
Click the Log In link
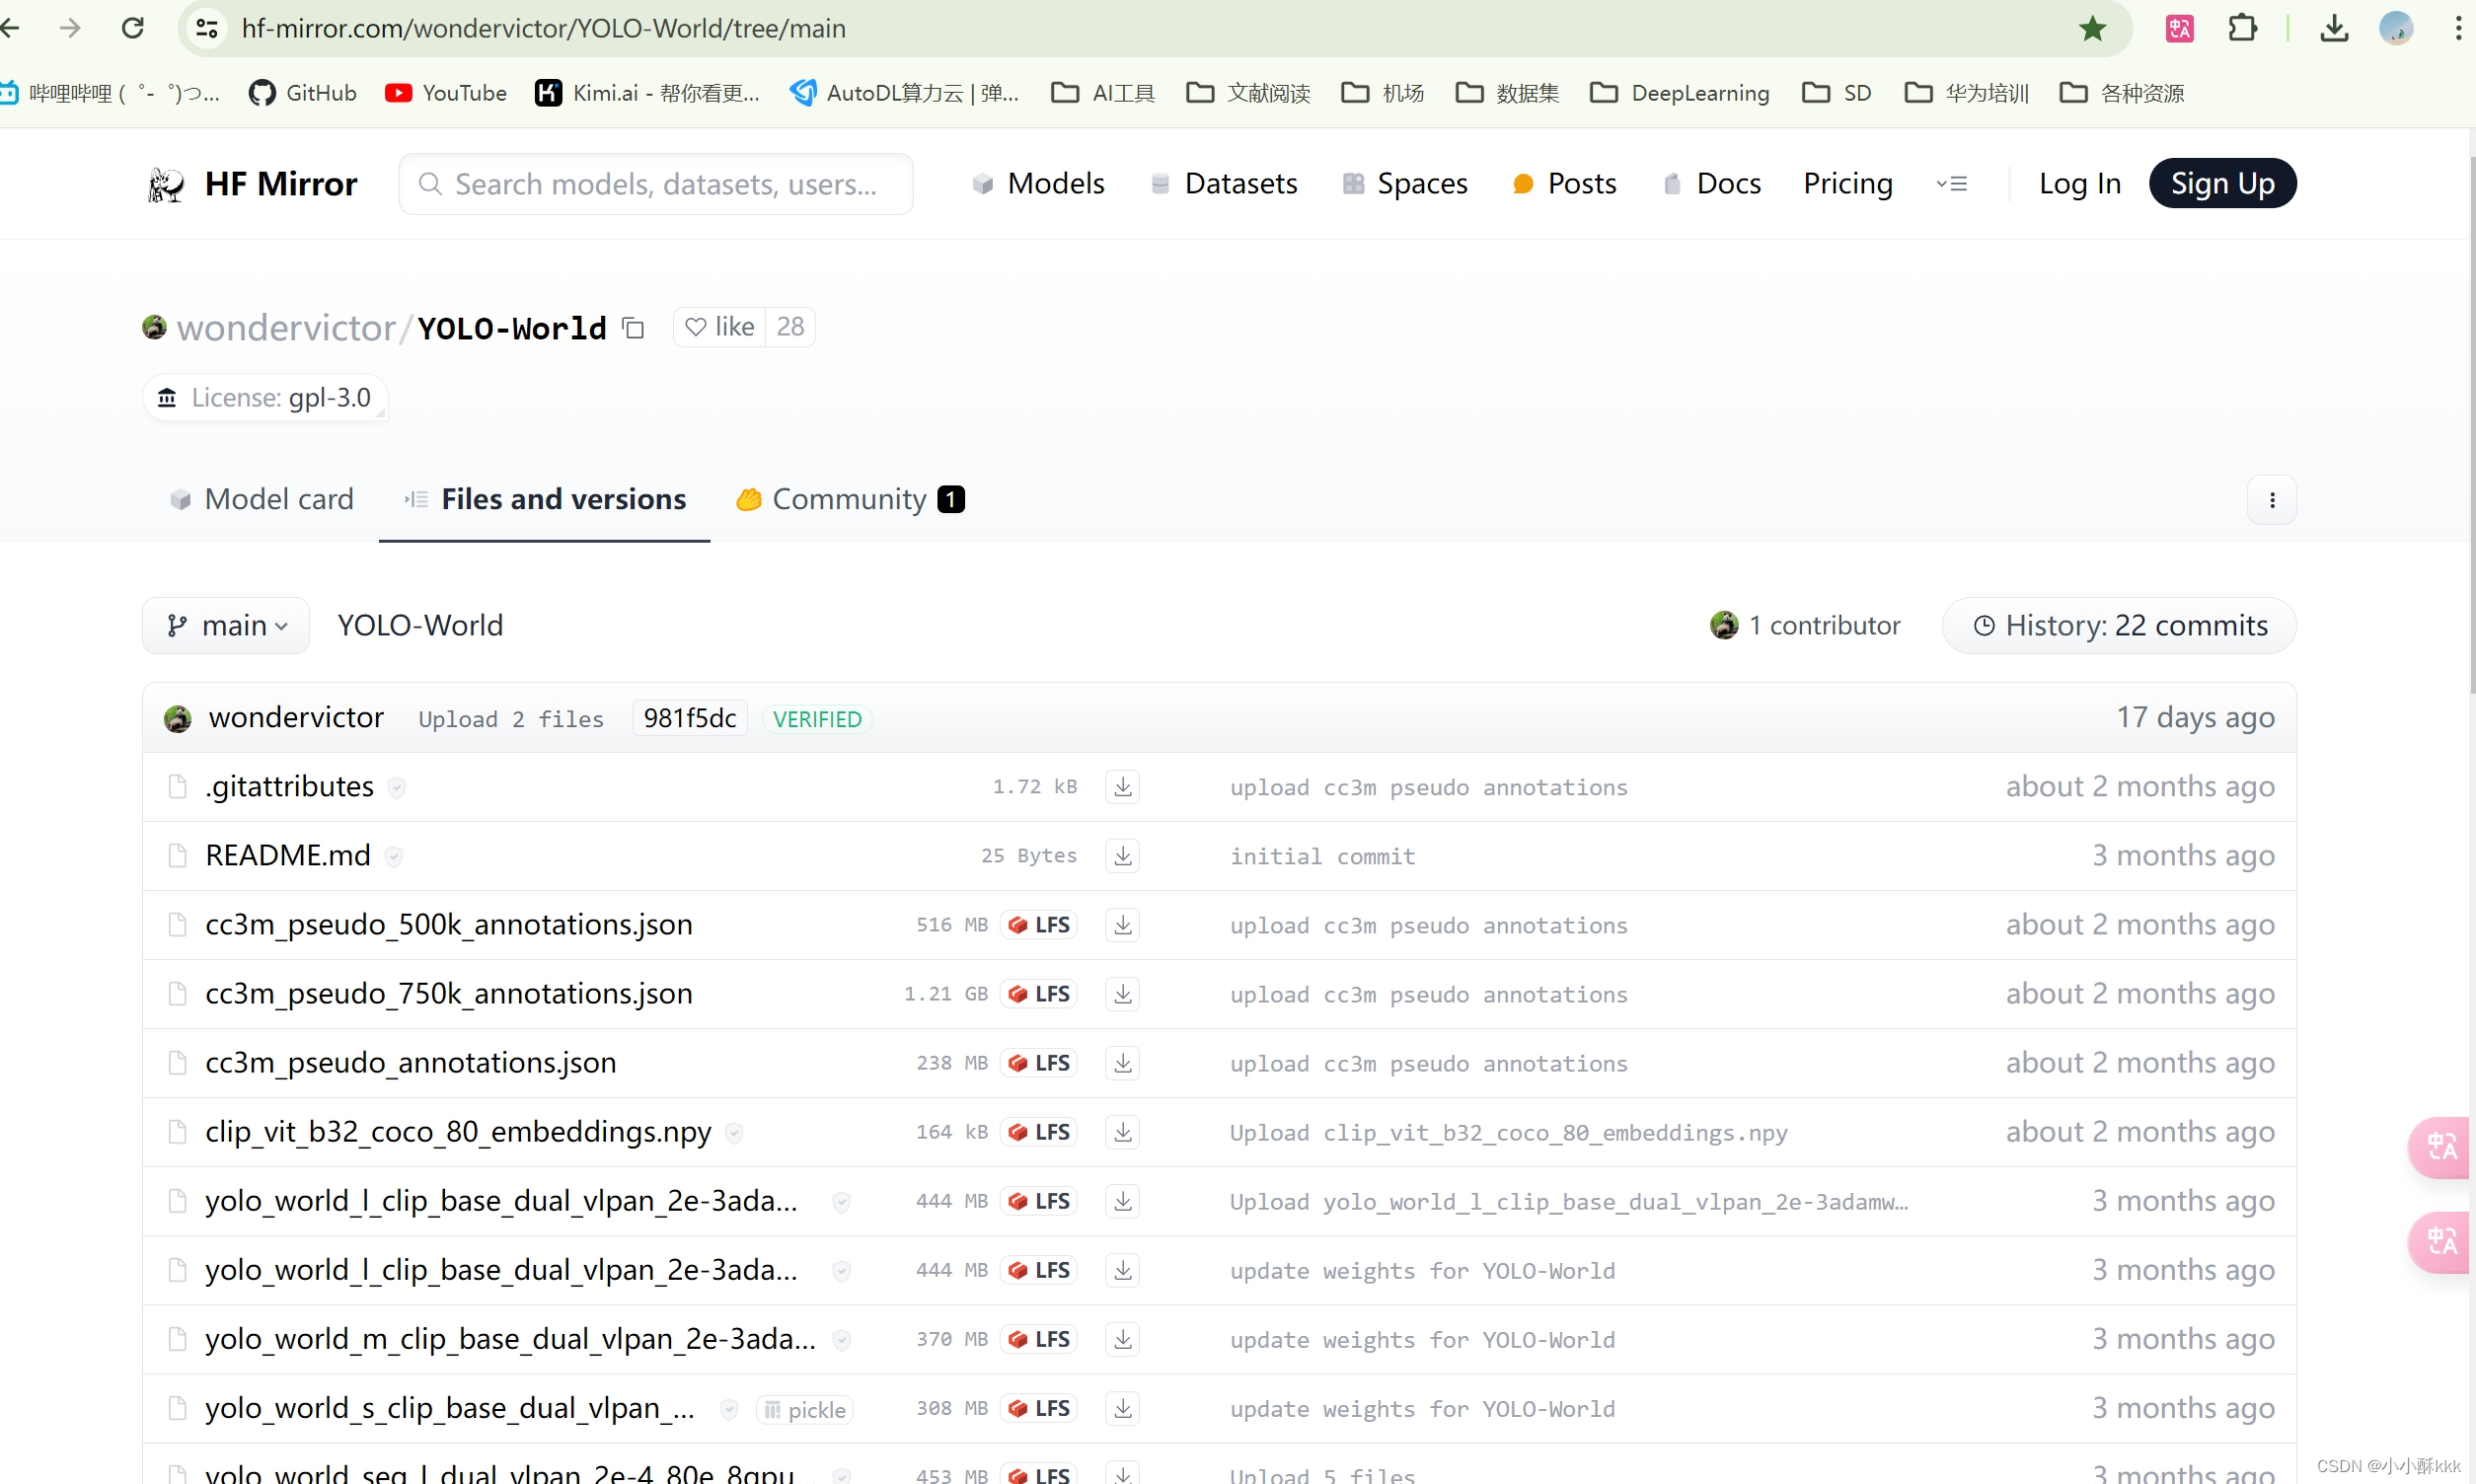(x=2080, y=184)
